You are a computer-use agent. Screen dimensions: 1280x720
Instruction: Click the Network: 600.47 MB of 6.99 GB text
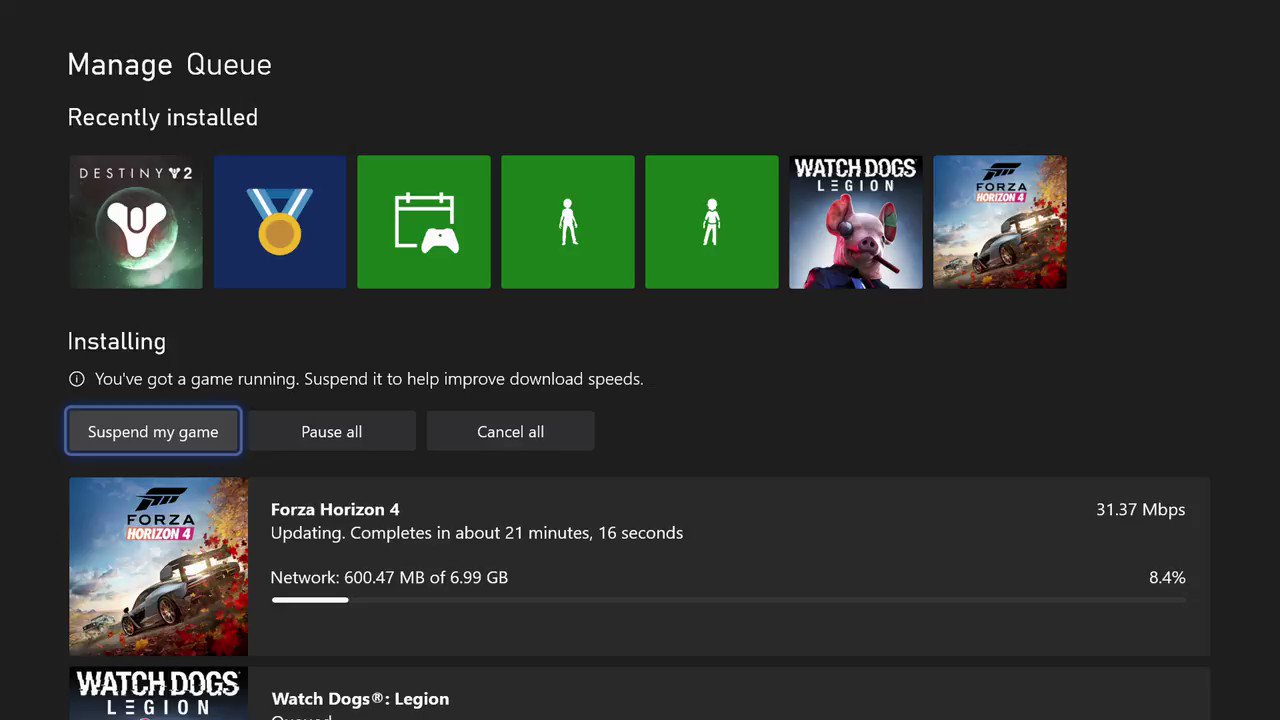tap(389, 577)
